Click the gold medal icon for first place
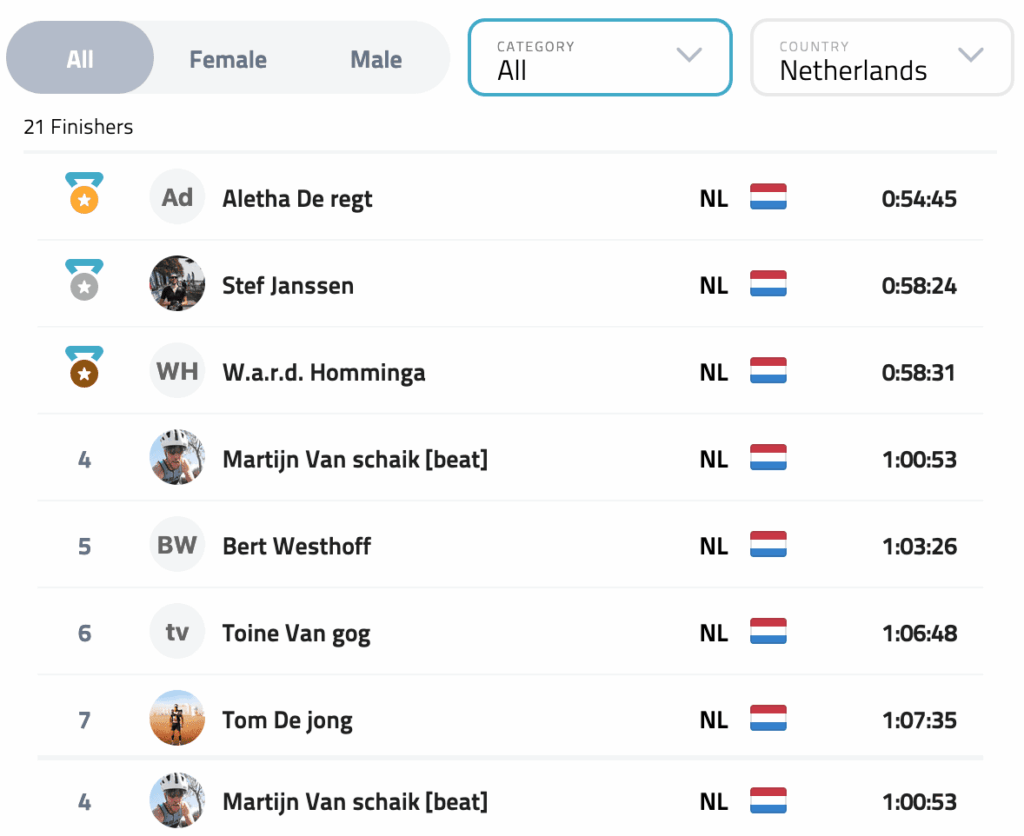This screenshot has width=1024, height=836. (84, 193)
